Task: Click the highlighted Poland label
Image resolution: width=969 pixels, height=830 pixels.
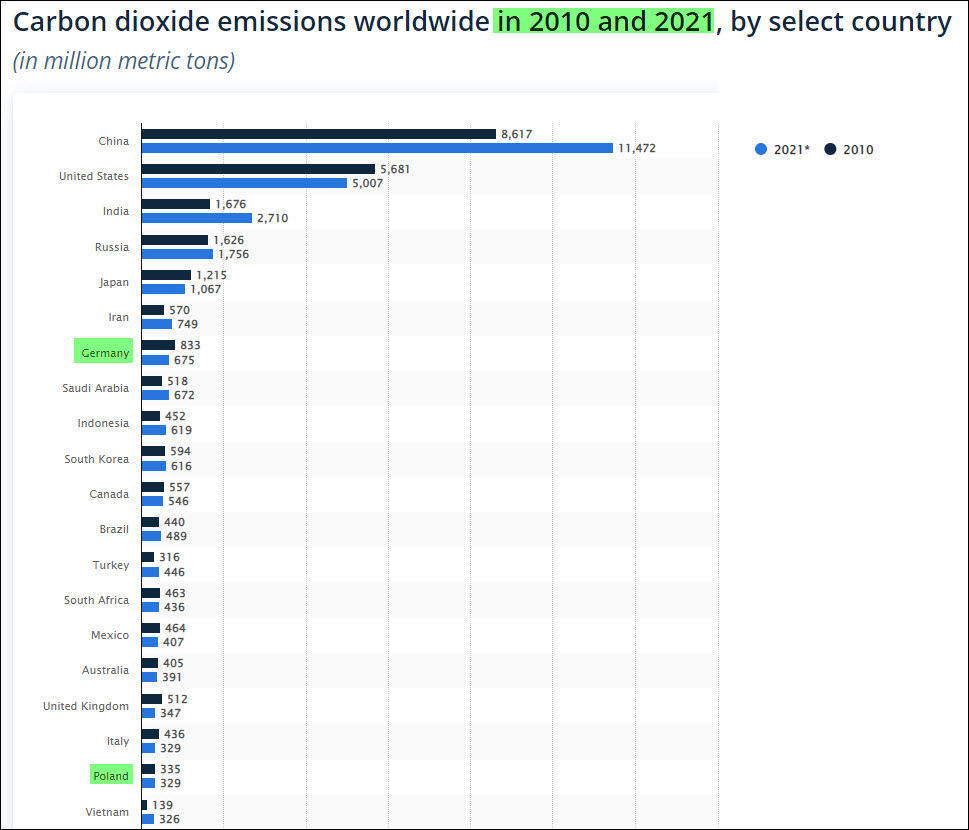Action: (110, 776)
